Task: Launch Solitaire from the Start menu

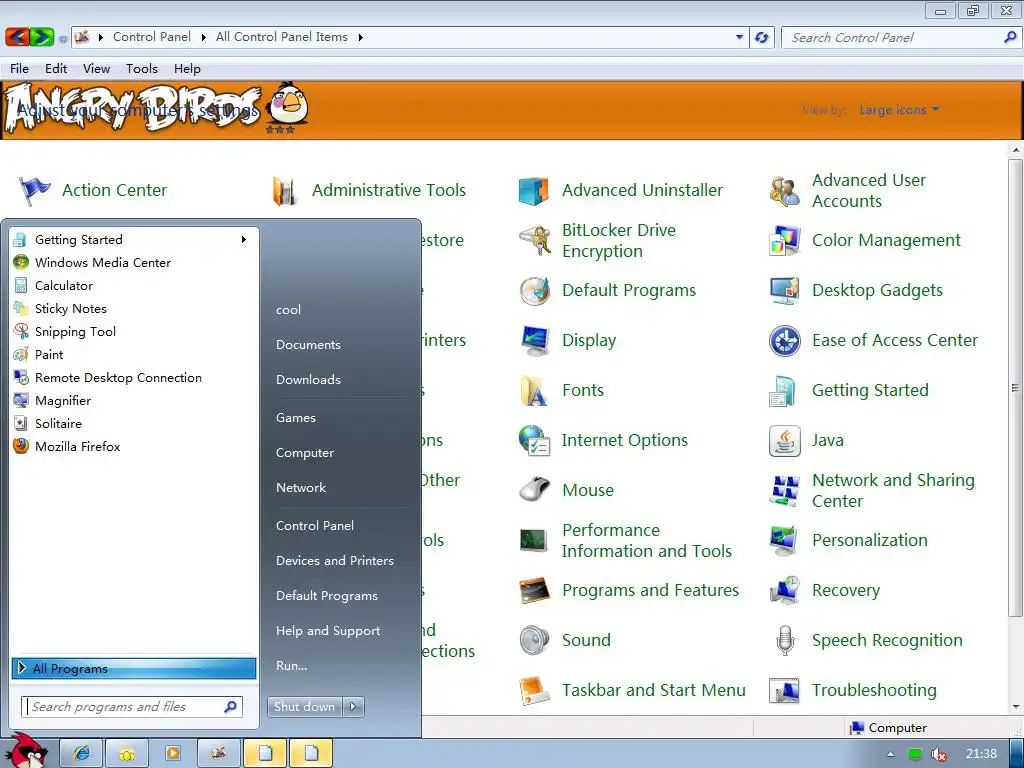Action: click(134, 424)
